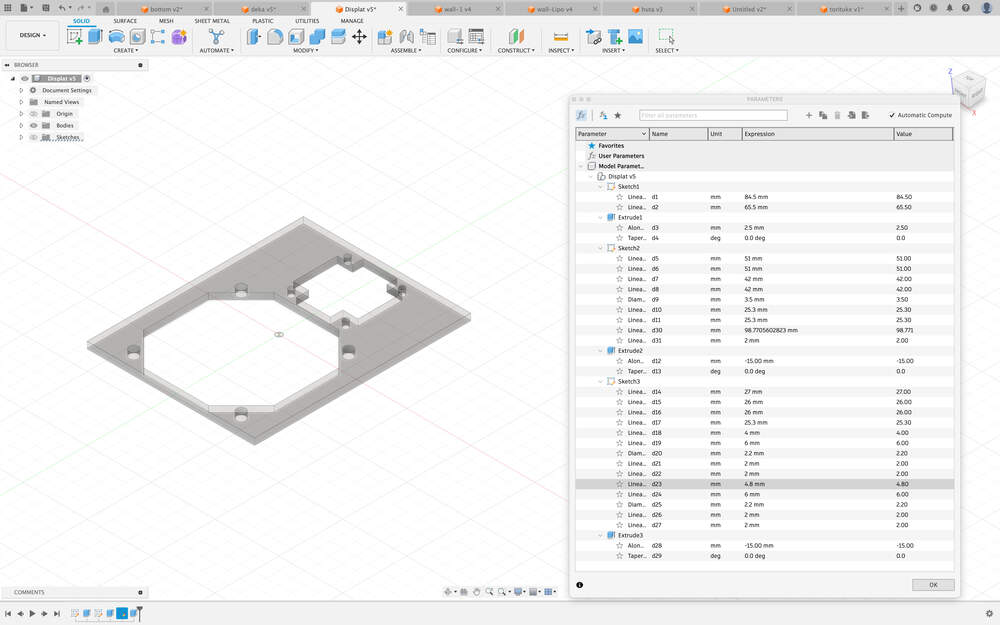Undo the last action
The image size is (1000, 625).
click(62, 8)
